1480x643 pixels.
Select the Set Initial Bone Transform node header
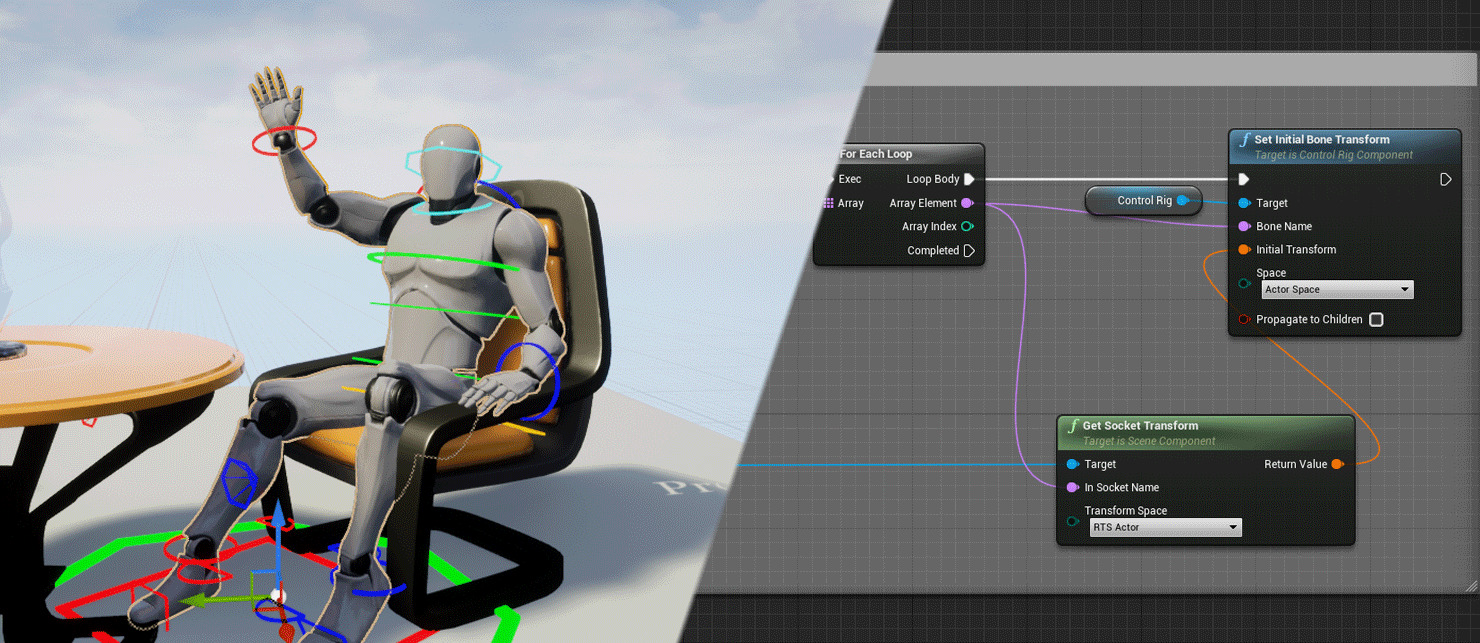[1346, 146]
